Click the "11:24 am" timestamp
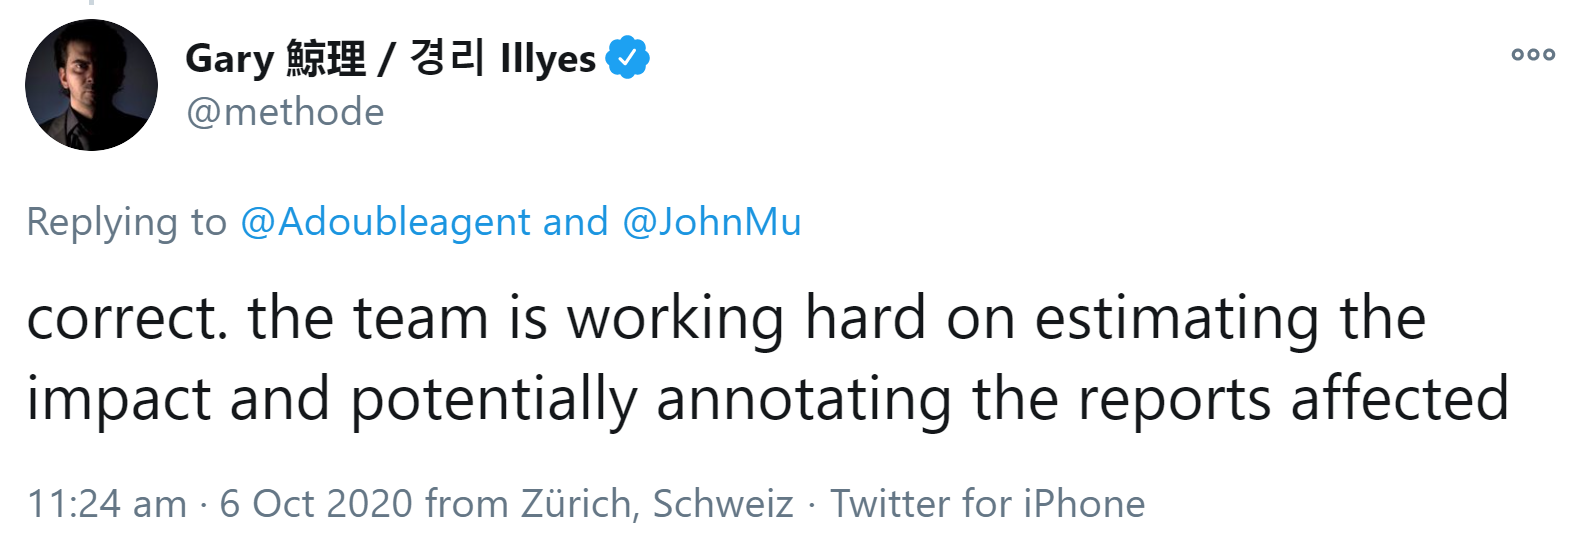The image size is (1589, 559). (107, 504)
